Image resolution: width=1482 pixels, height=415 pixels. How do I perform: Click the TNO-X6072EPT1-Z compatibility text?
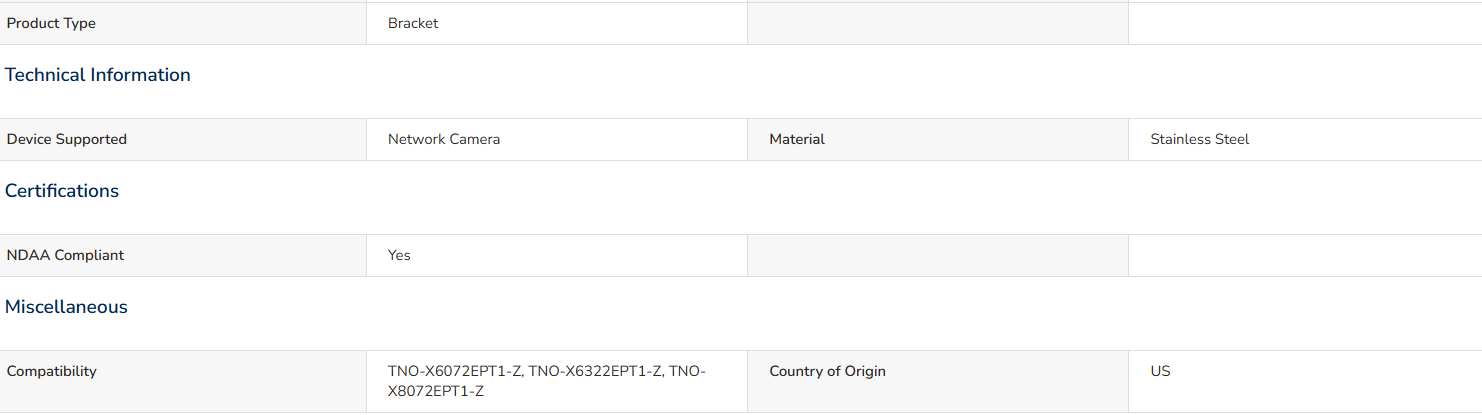pos(455,371)
